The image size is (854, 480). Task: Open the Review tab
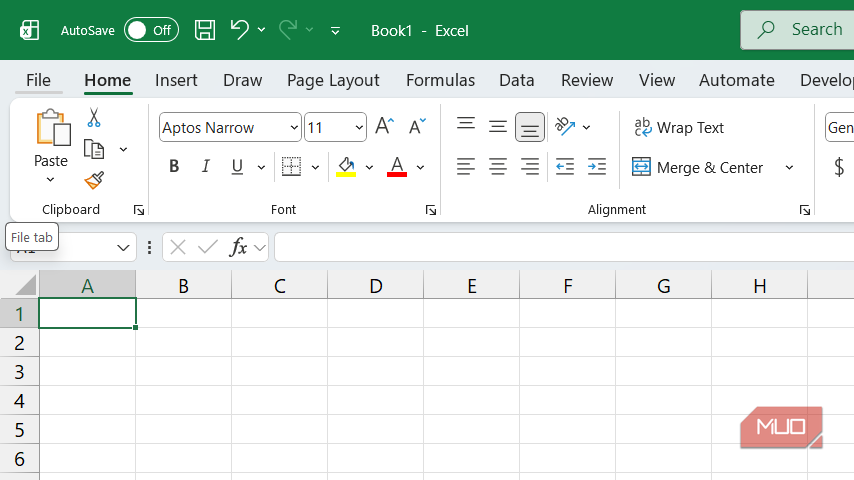pyautogui.click(x=587, y=80)
